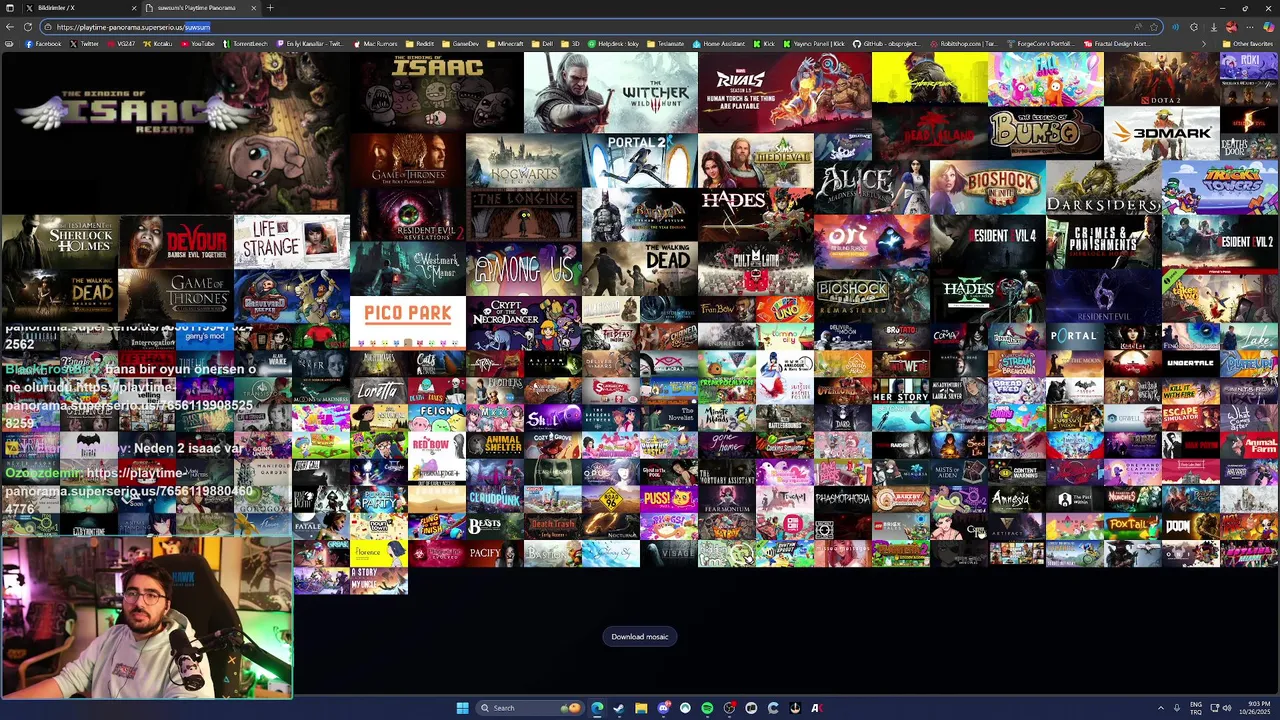Viewport: 1280px width, 720px height.
Task: Select the Undertale tile
Action: click(1190, 363)
